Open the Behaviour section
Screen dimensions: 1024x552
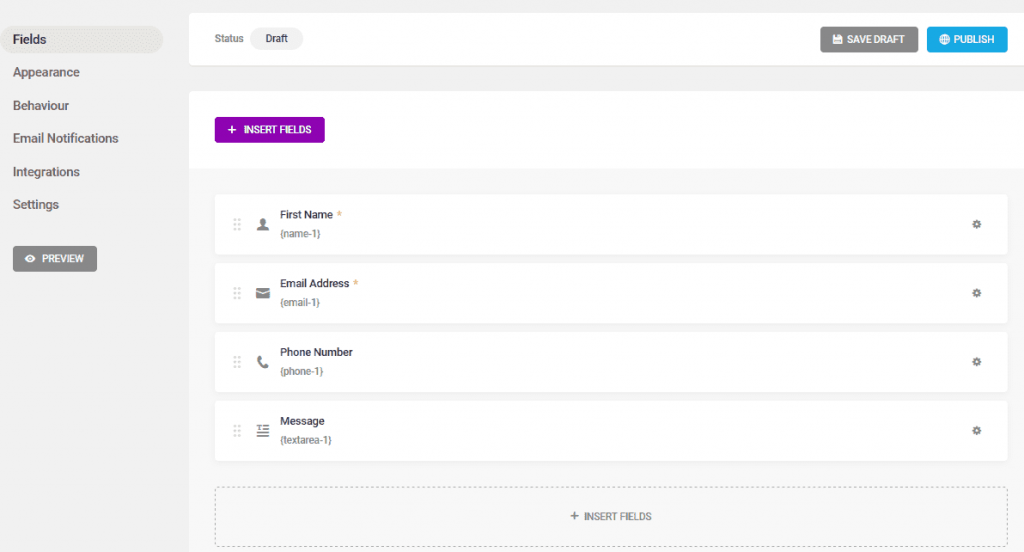pyautogui.click(x=41, y=105)
